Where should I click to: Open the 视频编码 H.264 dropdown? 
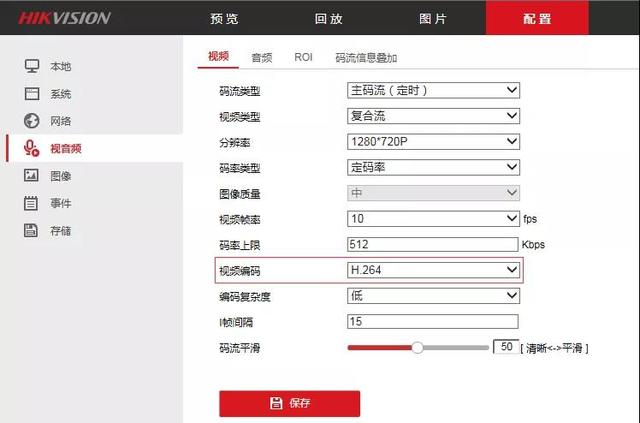point(433,270)
